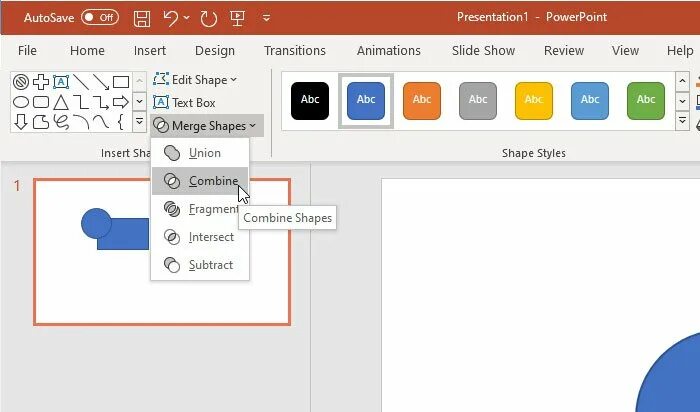700x412 pixels.
Task: Click the Save icon in the title bar
Action: pyautogui.click(x=142, y=18)
